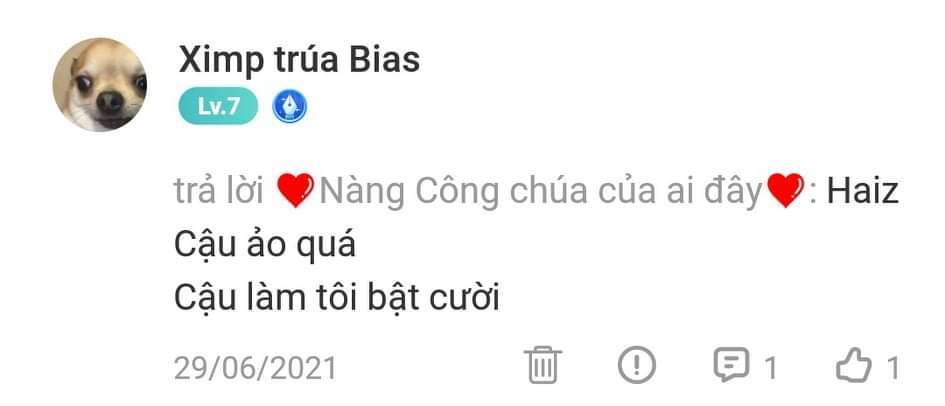
Task: Open the chihuahua profile avatar
Action: click(100, 84)
